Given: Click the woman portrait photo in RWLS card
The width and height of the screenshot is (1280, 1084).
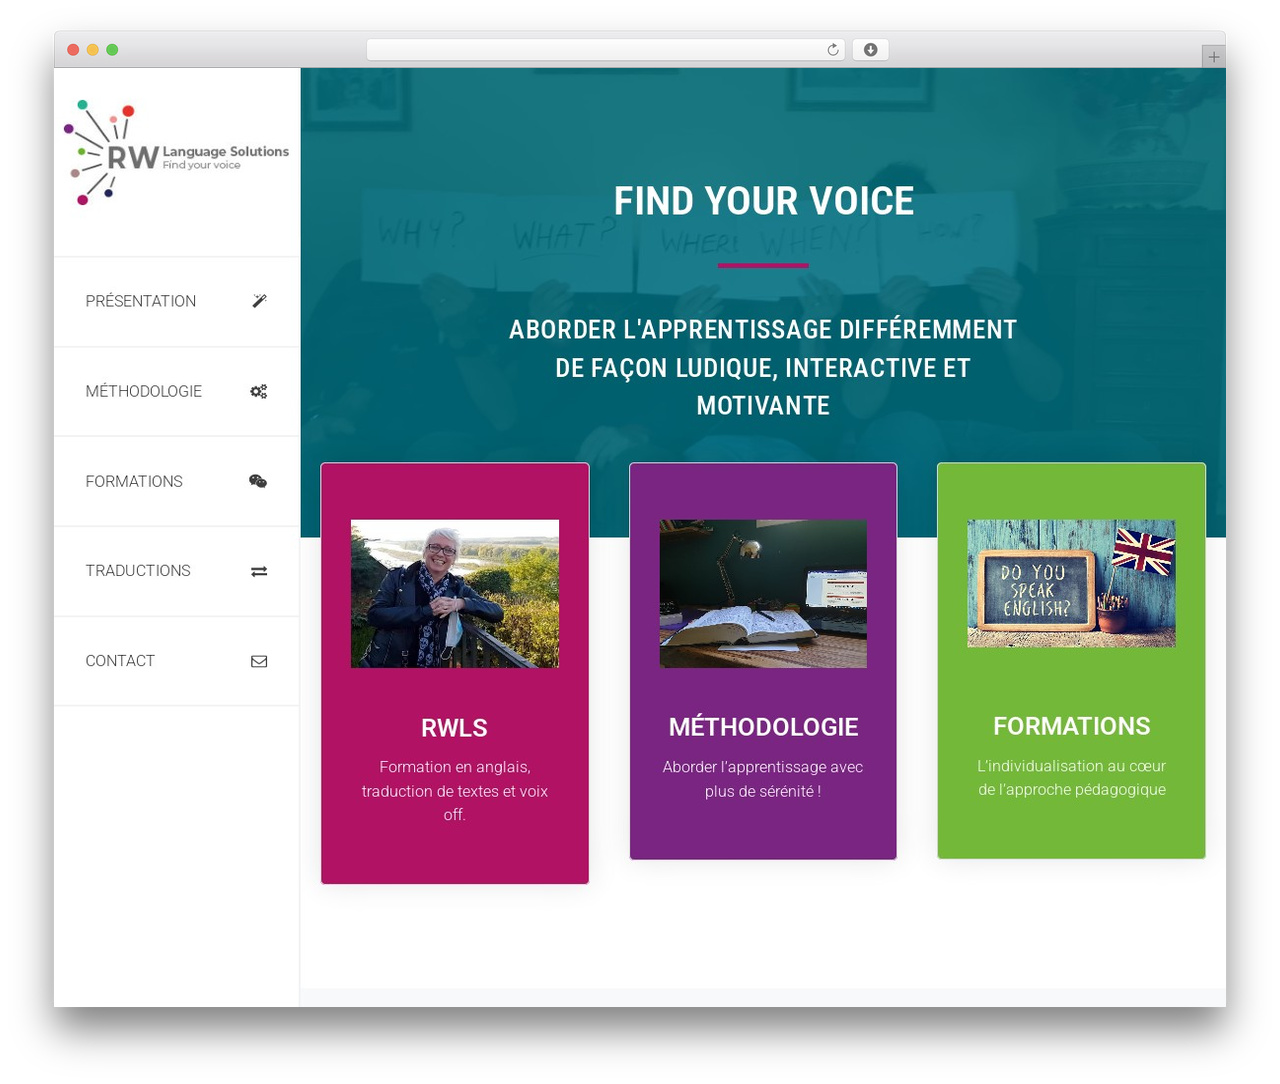Looking at the screenshot, I should (455, 594).
